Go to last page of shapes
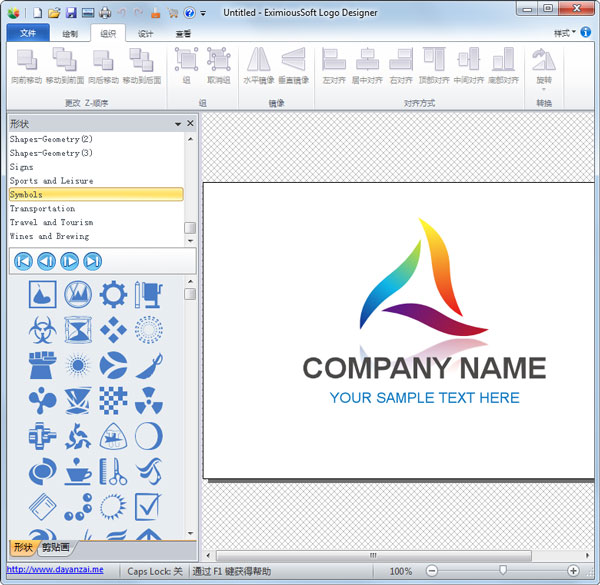This screenshot has width=600, height=585. click(x=93, y=261)
